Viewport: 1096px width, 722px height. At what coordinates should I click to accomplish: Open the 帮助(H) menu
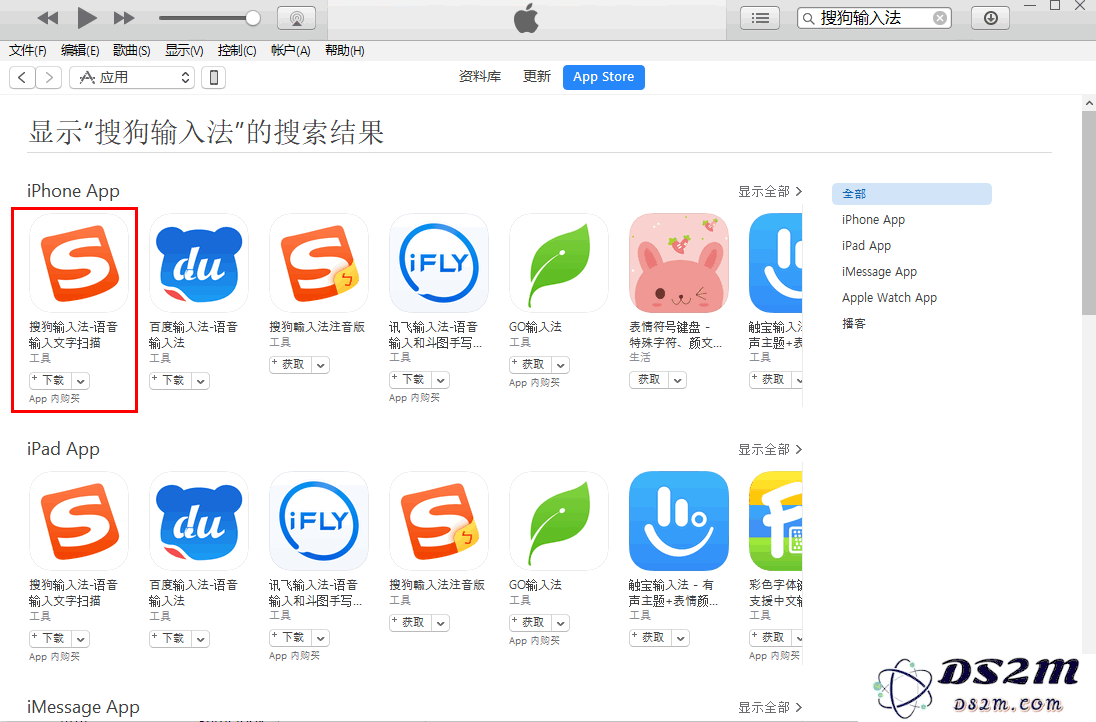pyautogui.click(x=345, y=50)
